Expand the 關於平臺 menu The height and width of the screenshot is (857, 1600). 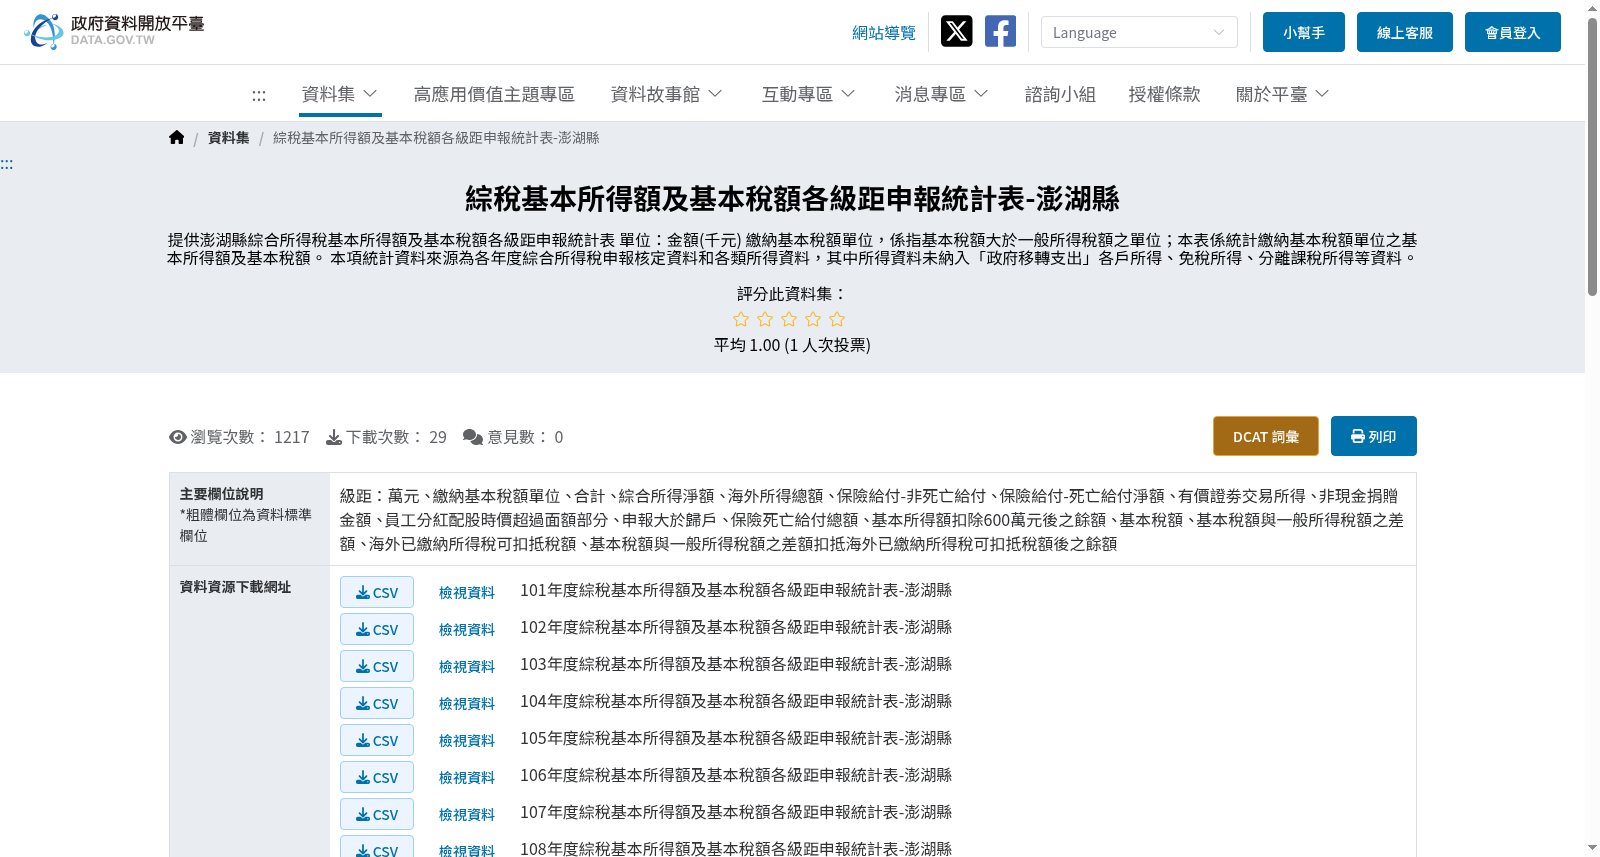[x=1283, y=94]
